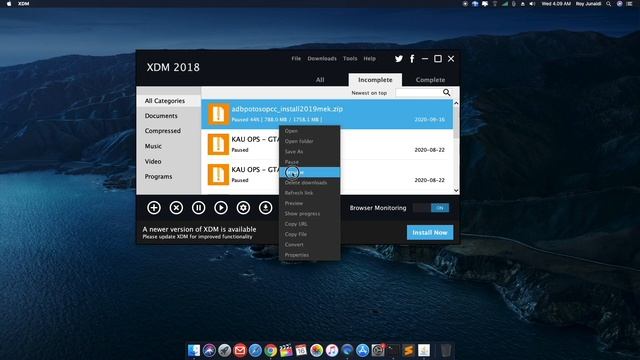Open the File menu in XDM
The height and width of the screenshot is (360, 640).
click(296, 59)
